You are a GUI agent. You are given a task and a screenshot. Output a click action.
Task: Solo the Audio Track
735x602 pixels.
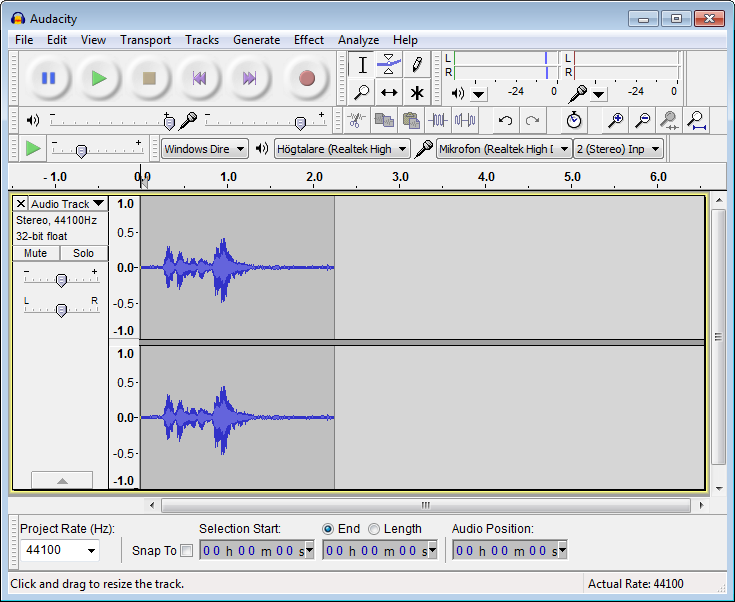[x=83, y=253]
